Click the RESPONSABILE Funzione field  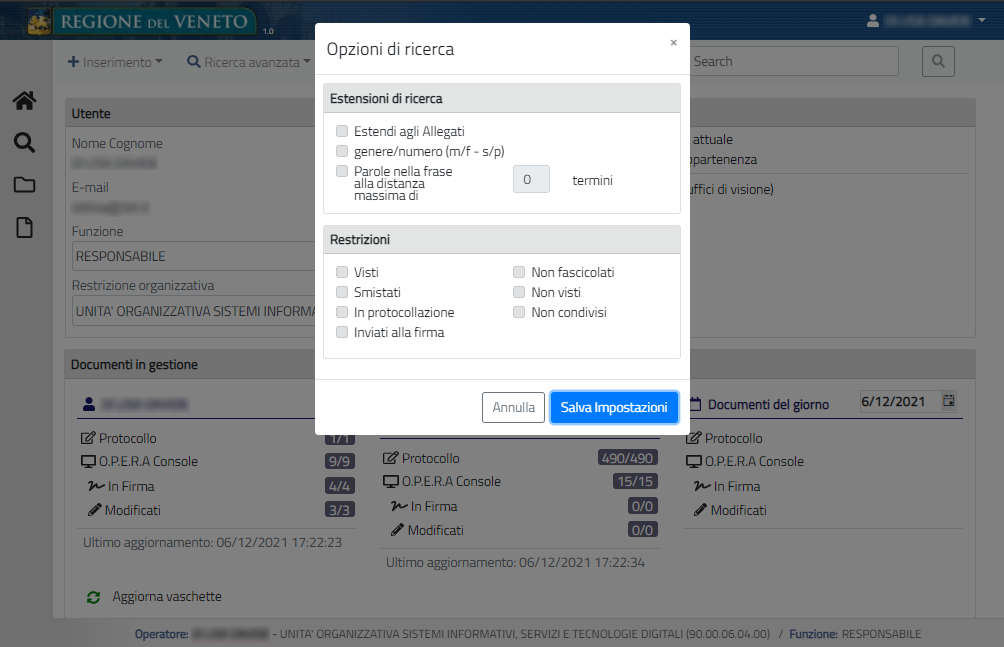pos(194,256)
